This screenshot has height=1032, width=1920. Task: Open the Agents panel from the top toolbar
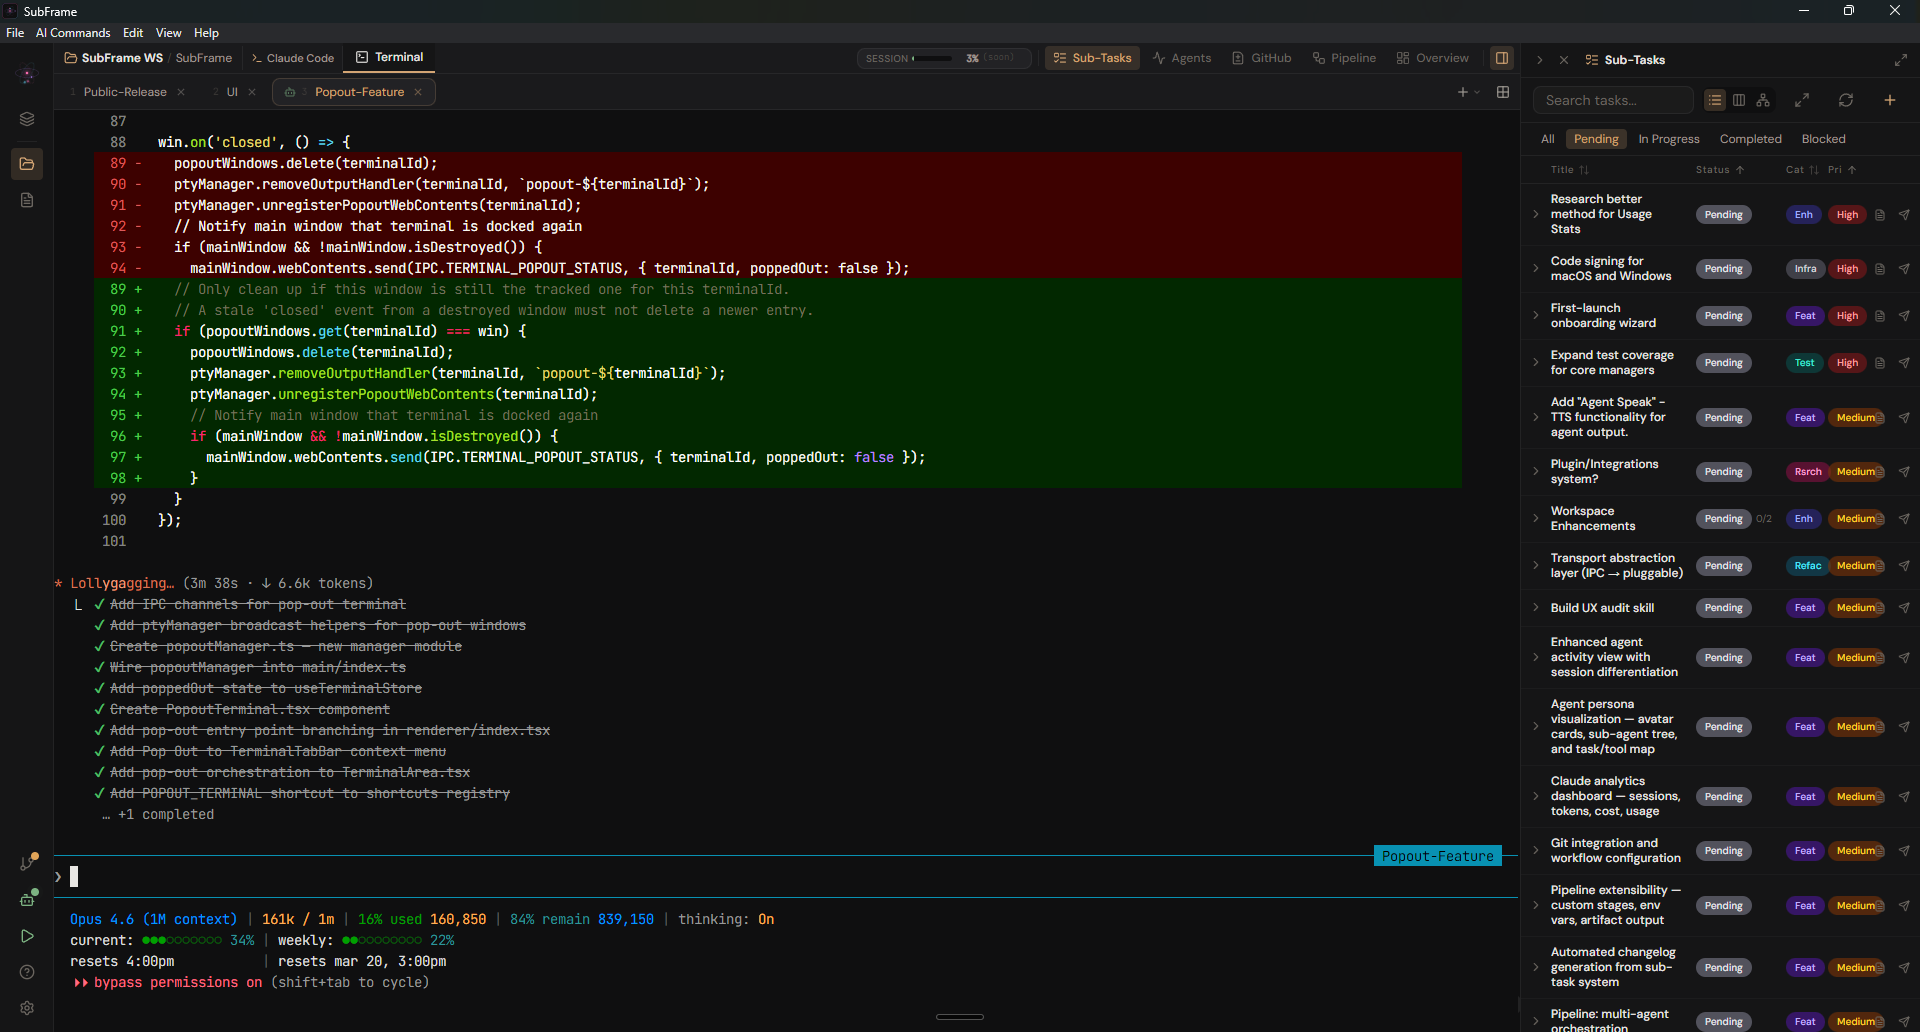(x=1182, y=57)
